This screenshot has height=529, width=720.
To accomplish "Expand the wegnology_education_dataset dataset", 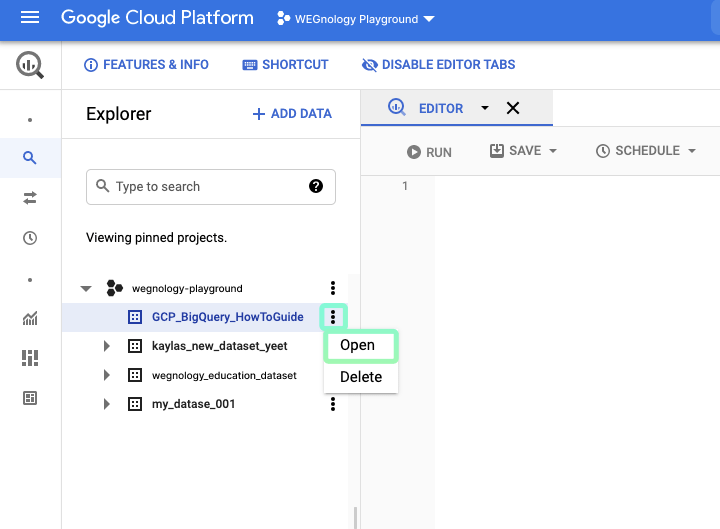I will (x=107, y=375).
